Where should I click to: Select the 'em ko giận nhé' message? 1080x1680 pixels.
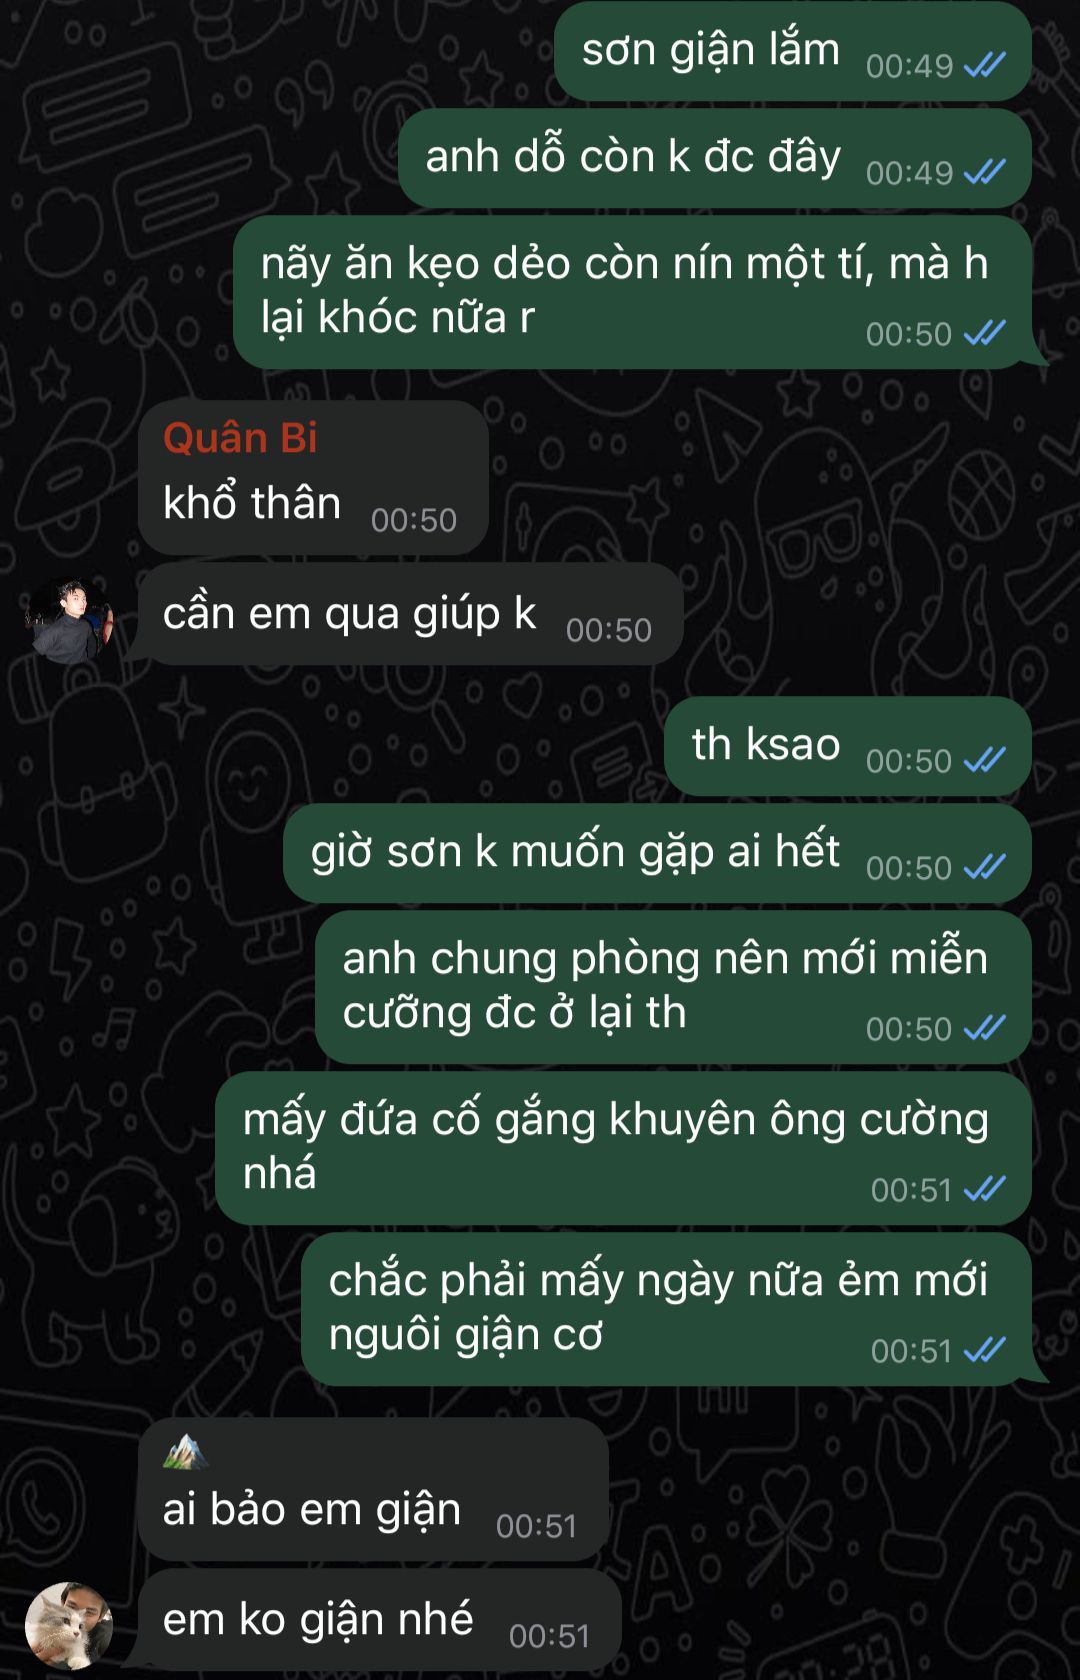(379, 1620)
